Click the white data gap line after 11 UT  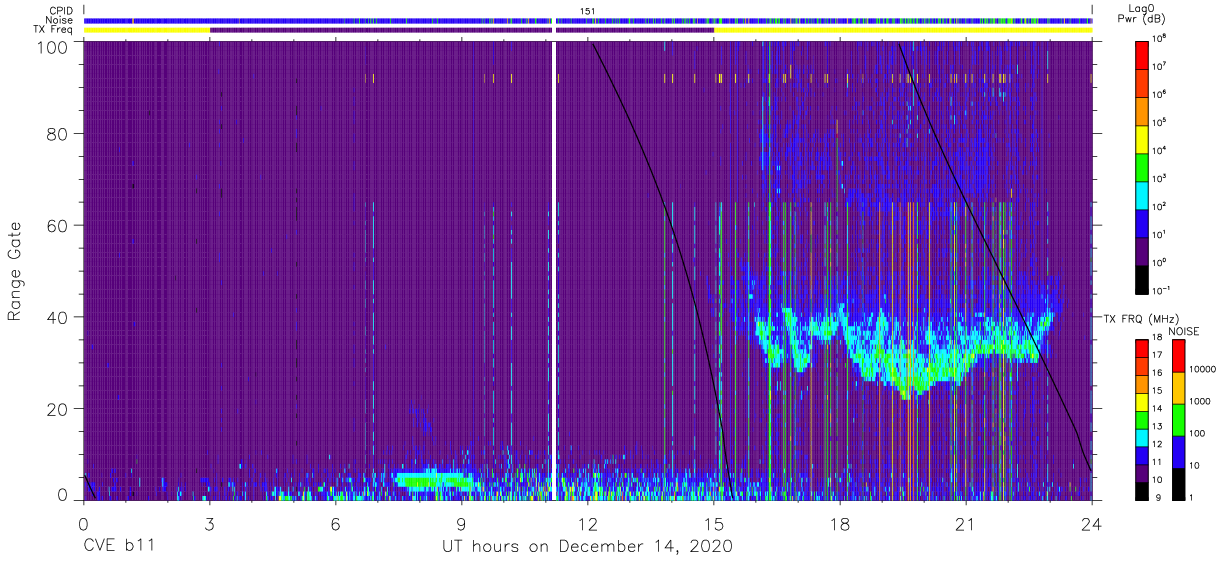pyautogui.click(x=553, y=270)
